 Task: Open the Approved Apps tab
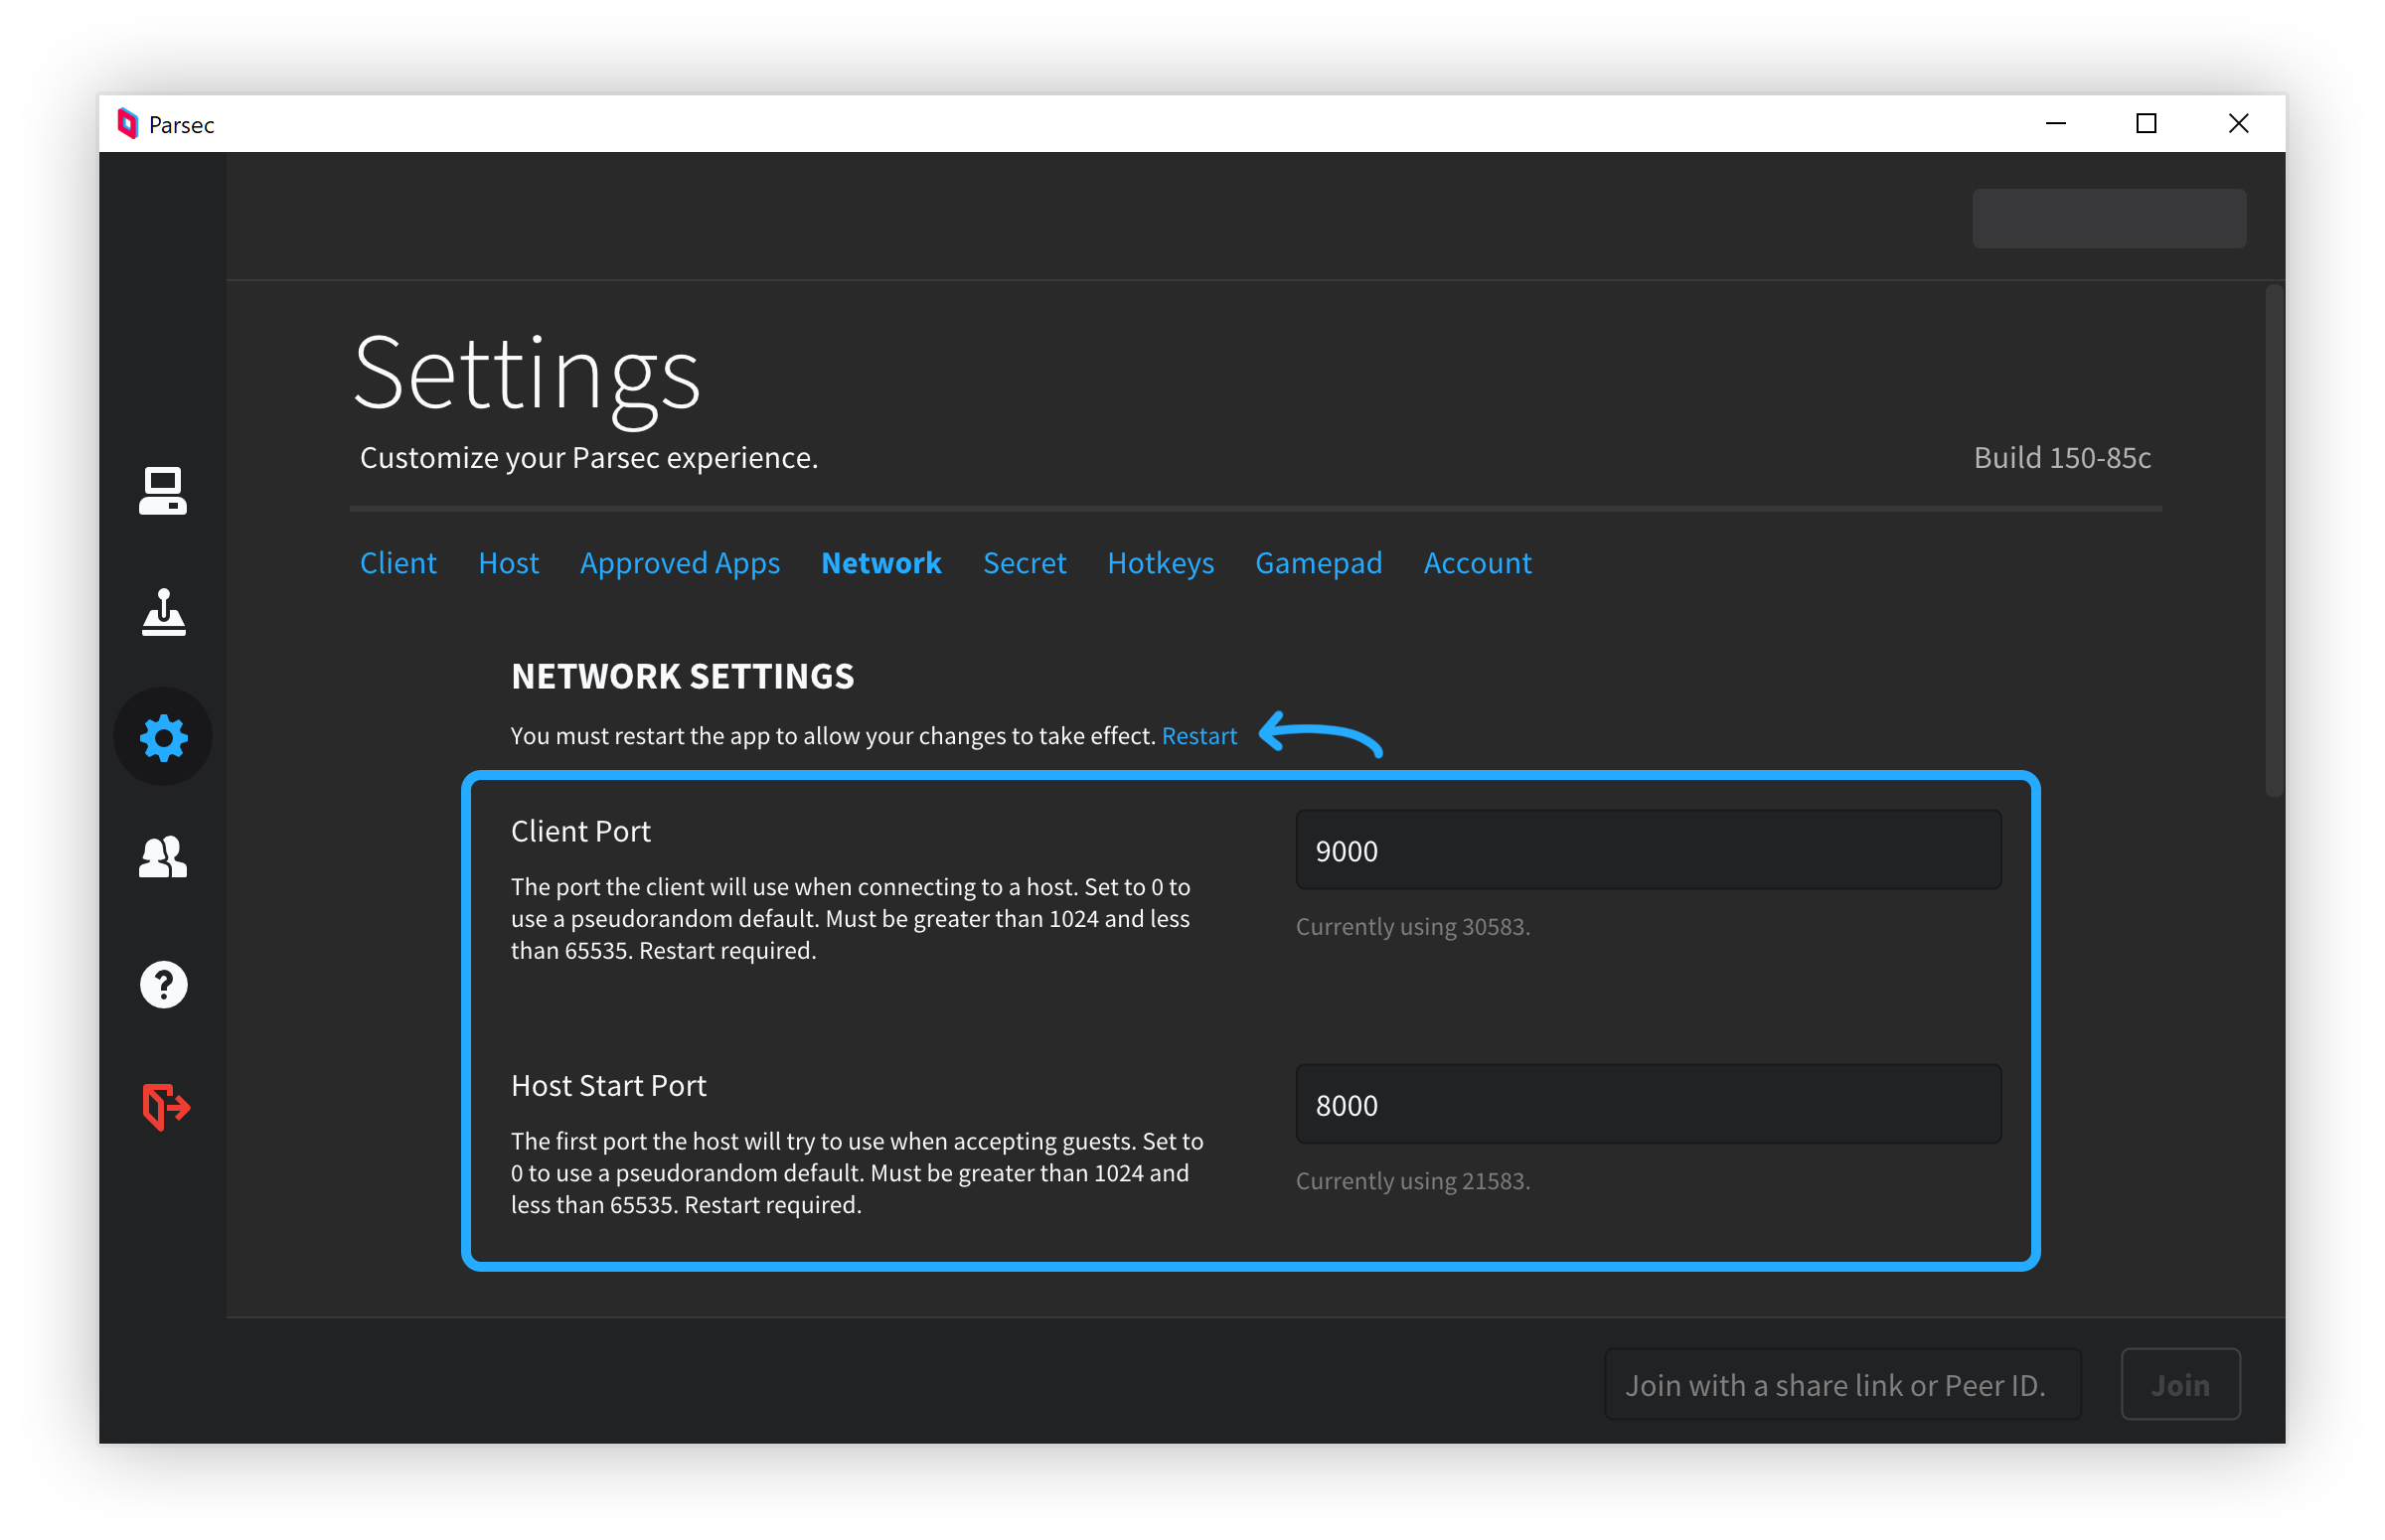(x=680, y=563)
